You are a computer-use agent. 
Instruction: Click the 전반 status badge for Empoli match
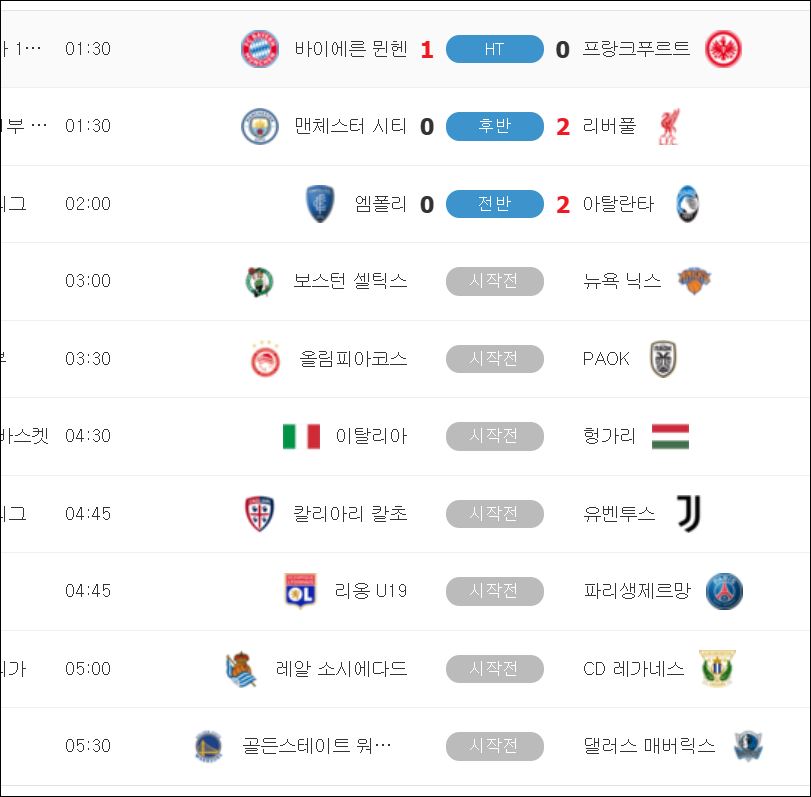494,204
